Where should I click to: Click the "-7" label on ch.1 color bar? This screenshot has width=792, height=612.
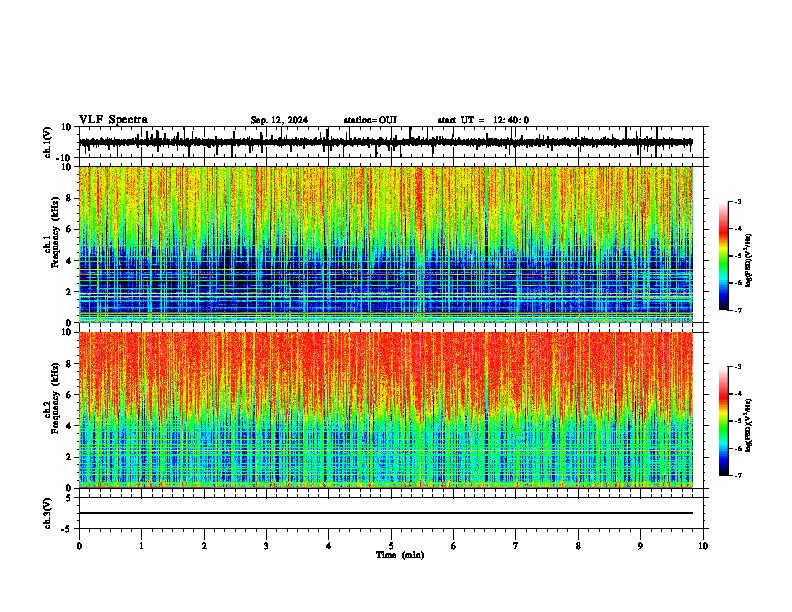[737, 310]
